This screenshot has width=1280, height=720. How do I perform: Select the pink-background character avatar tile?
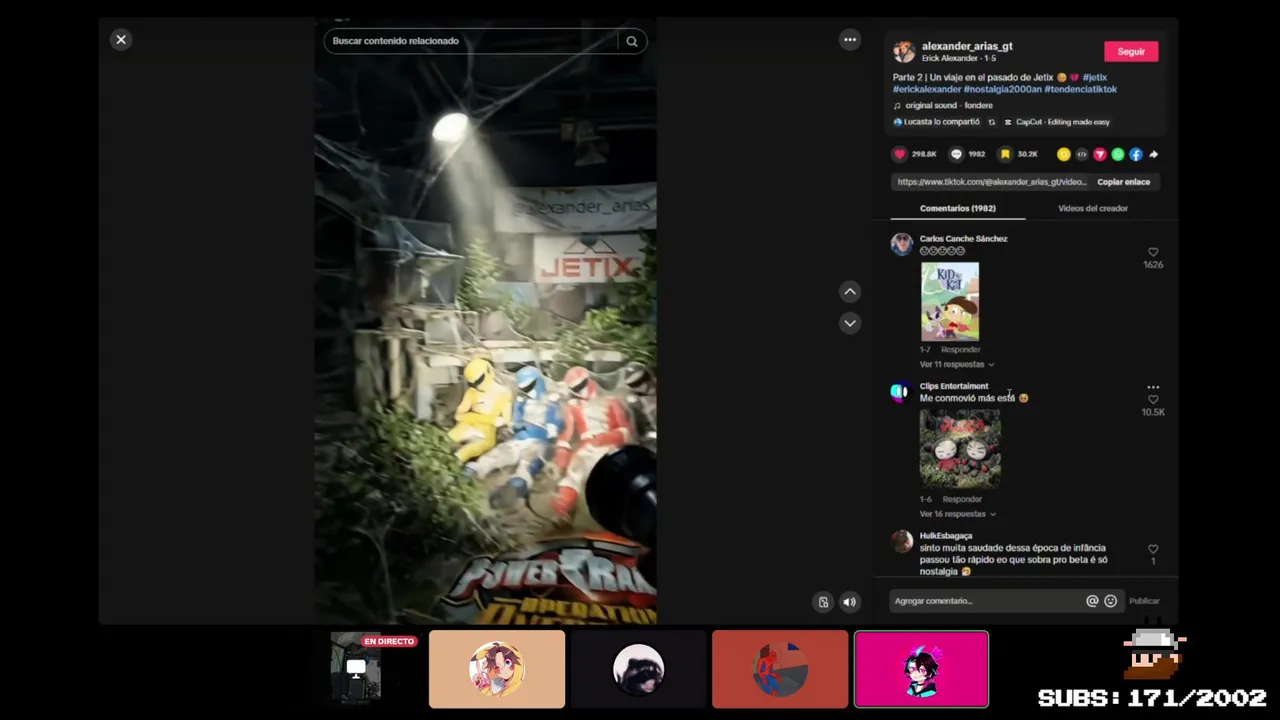coord(921,669)
